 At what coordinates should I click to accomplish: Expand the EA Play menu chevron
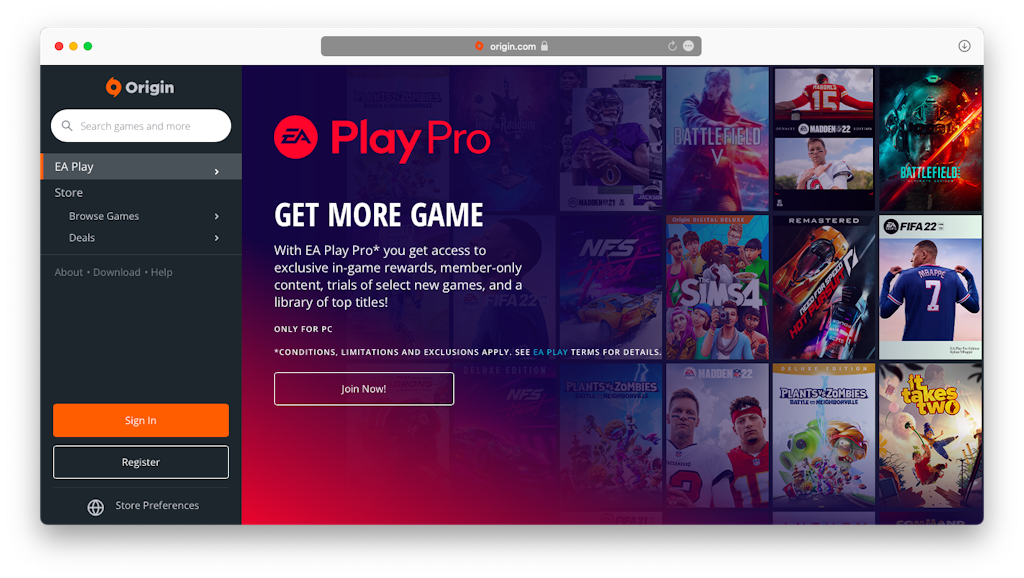[217, 171]
